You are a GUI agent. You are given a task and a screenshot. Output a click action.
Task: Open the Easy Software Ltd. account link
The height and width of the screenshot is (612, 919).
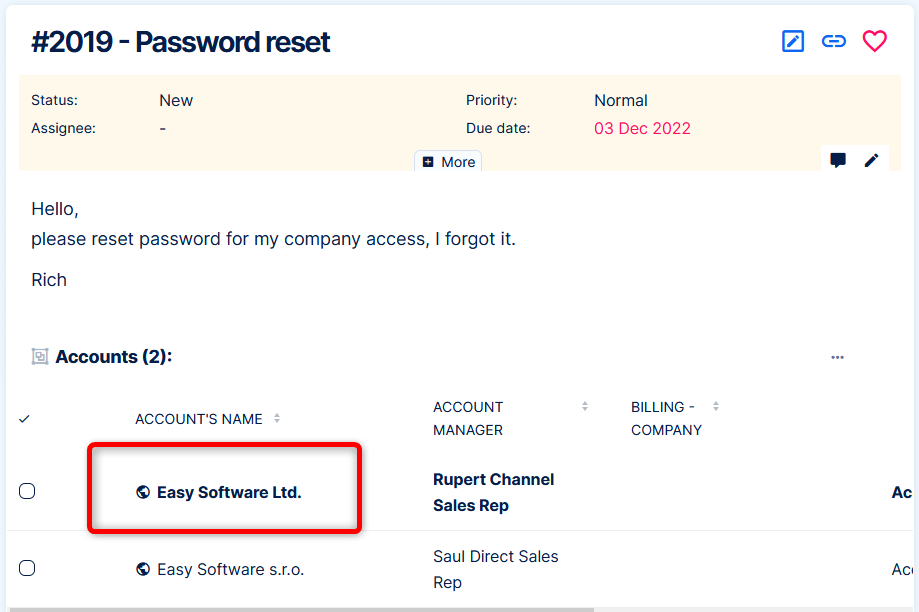(x=229, y=492)
